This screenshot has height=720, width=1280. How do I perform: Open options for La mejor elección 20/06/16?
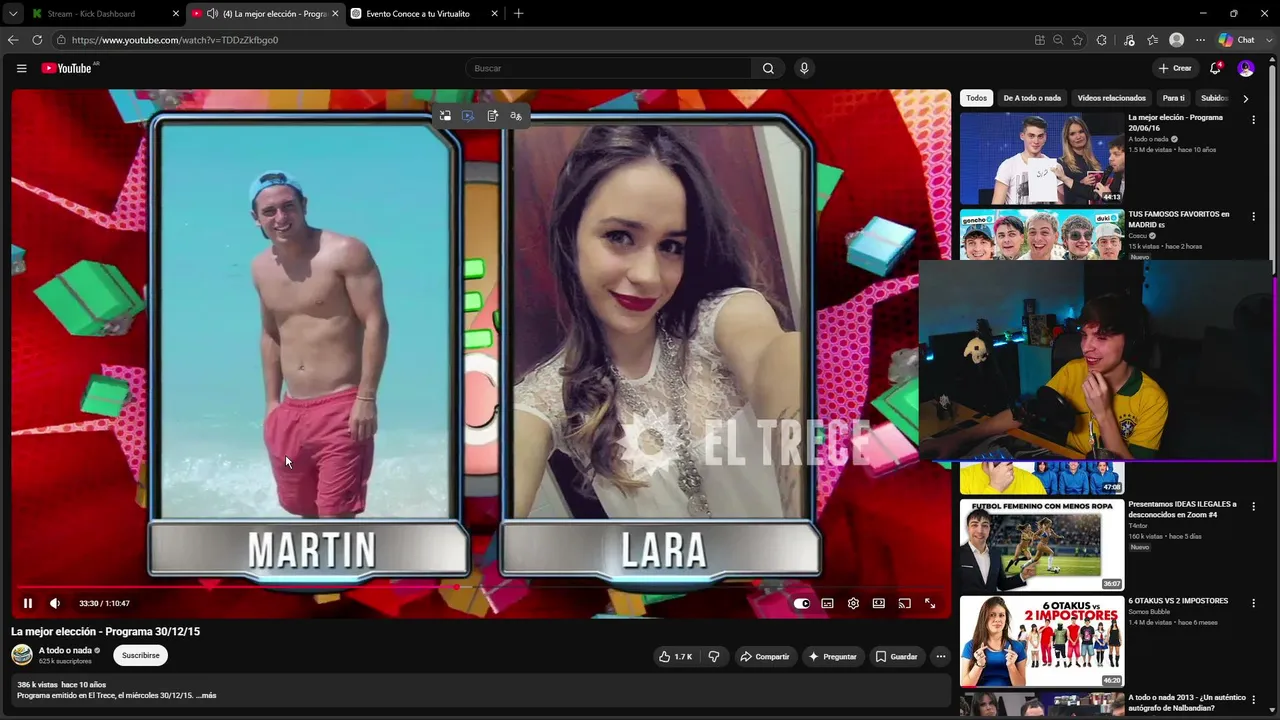pyautogui.click(x=1253, y=120)
